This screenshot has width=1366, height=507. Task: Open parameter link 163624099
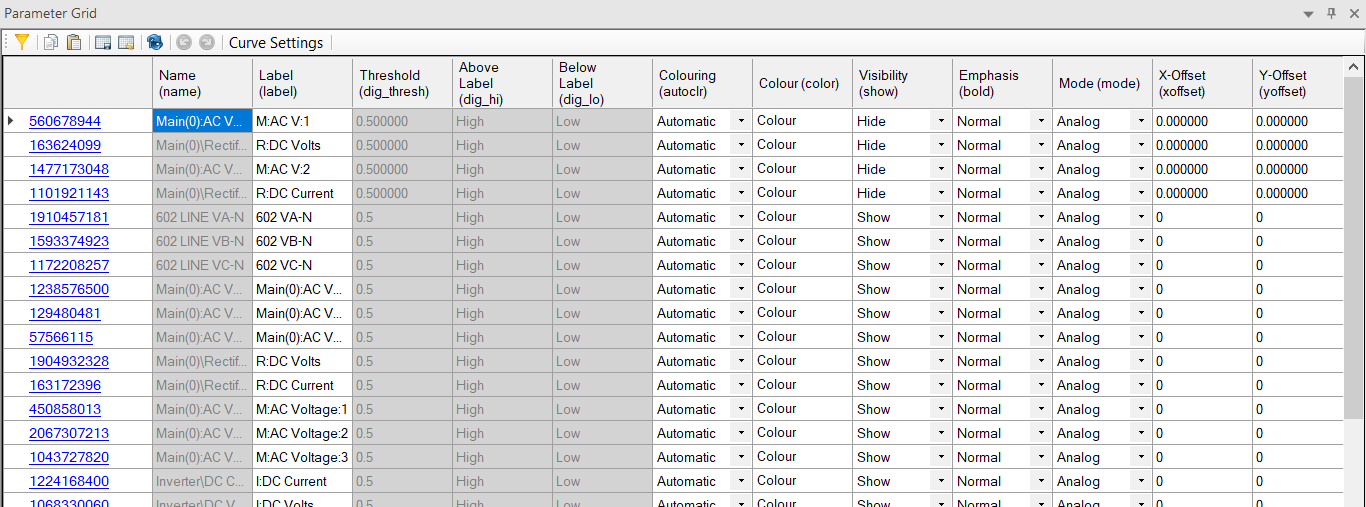pyautogui.click(x=65, y=145)
